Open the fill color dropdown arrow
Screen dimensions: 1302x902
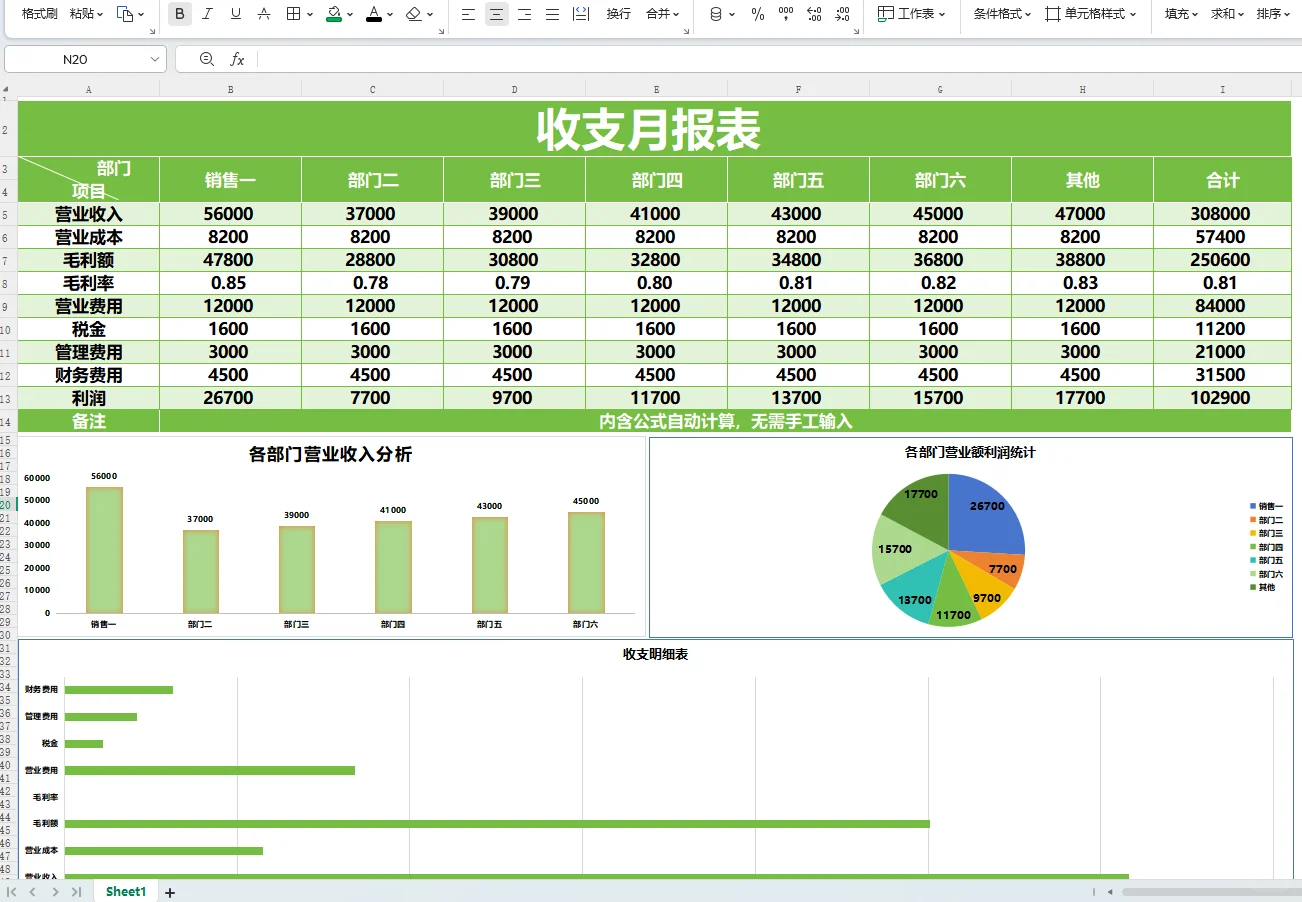350,14
